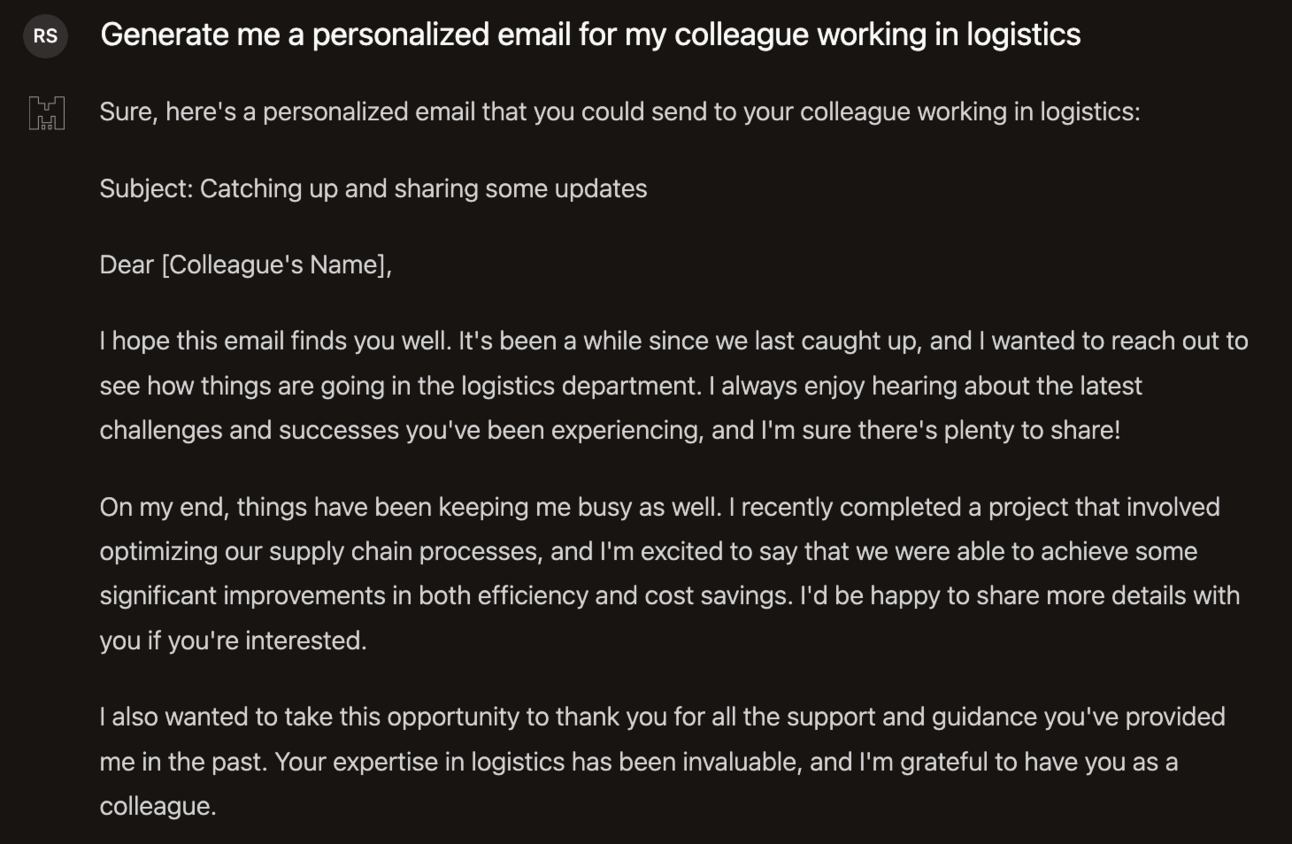Viewport: 1292px width, 844px height.
Task: Click the assistant's intro sentence starting 'Sure, here's'
Action: pyautogui.click(x=619, y=111)
